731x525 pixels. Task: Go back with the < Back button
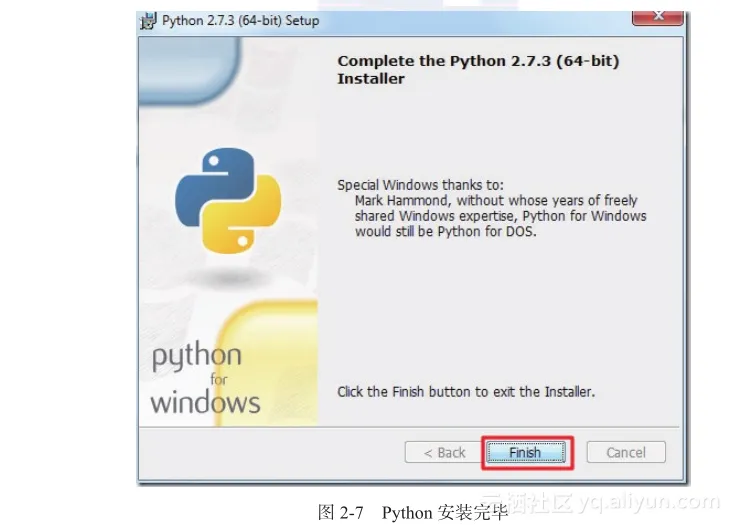444,452
